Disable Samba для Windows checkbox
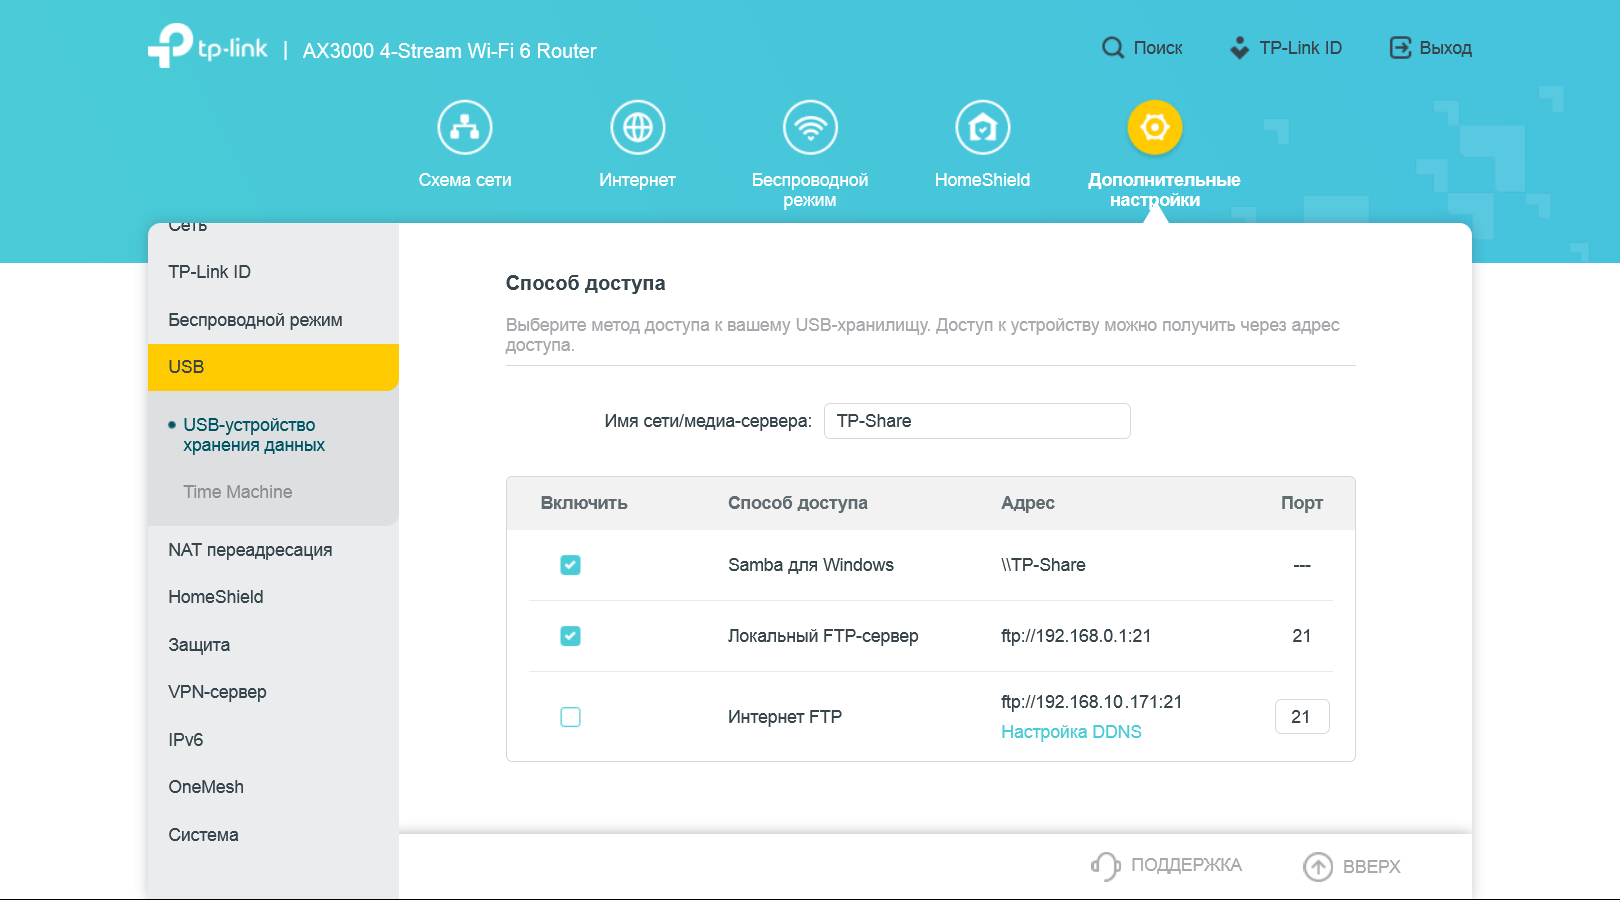The image size is (1620, 900). click(x=570, y=565)
